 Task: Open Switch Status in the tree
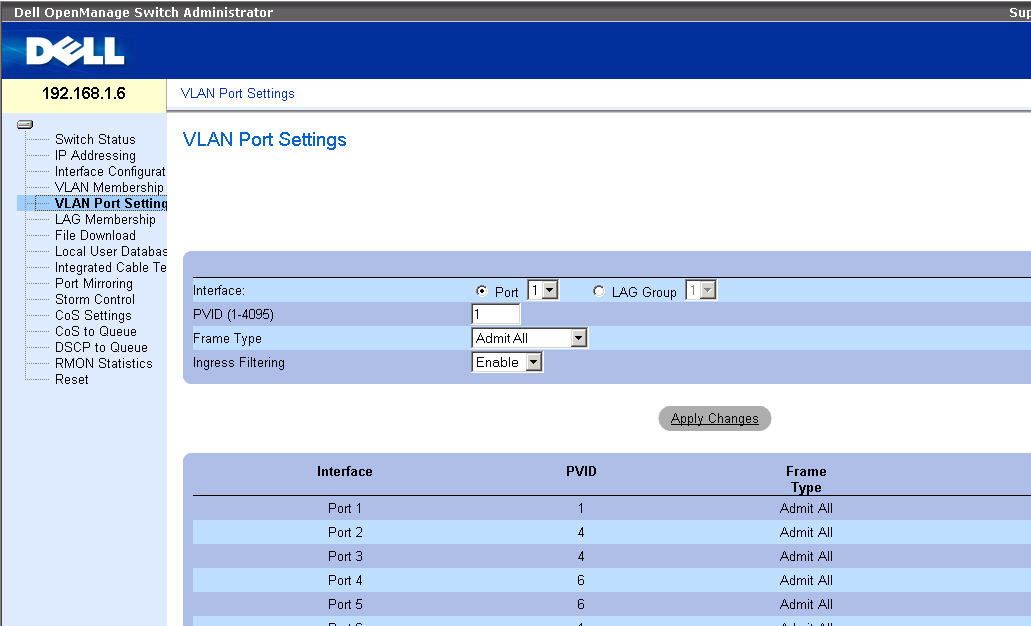coord(95,139)
